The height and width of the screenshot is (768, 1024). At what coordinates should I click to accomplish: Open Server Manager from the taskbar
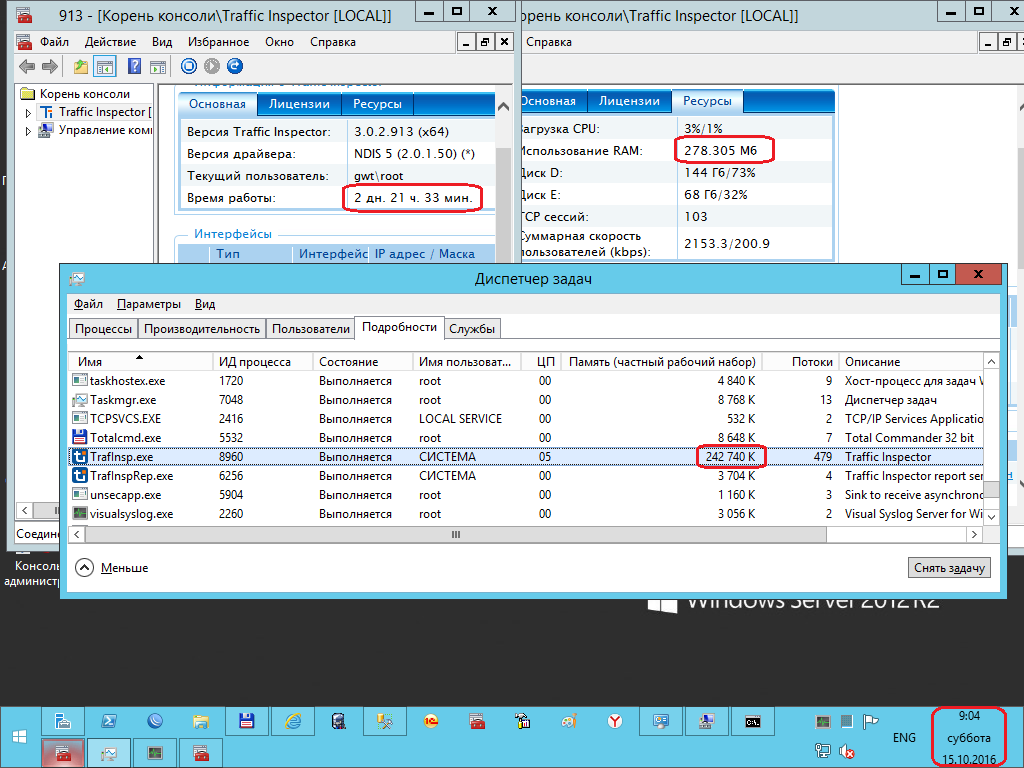point(63,722)
